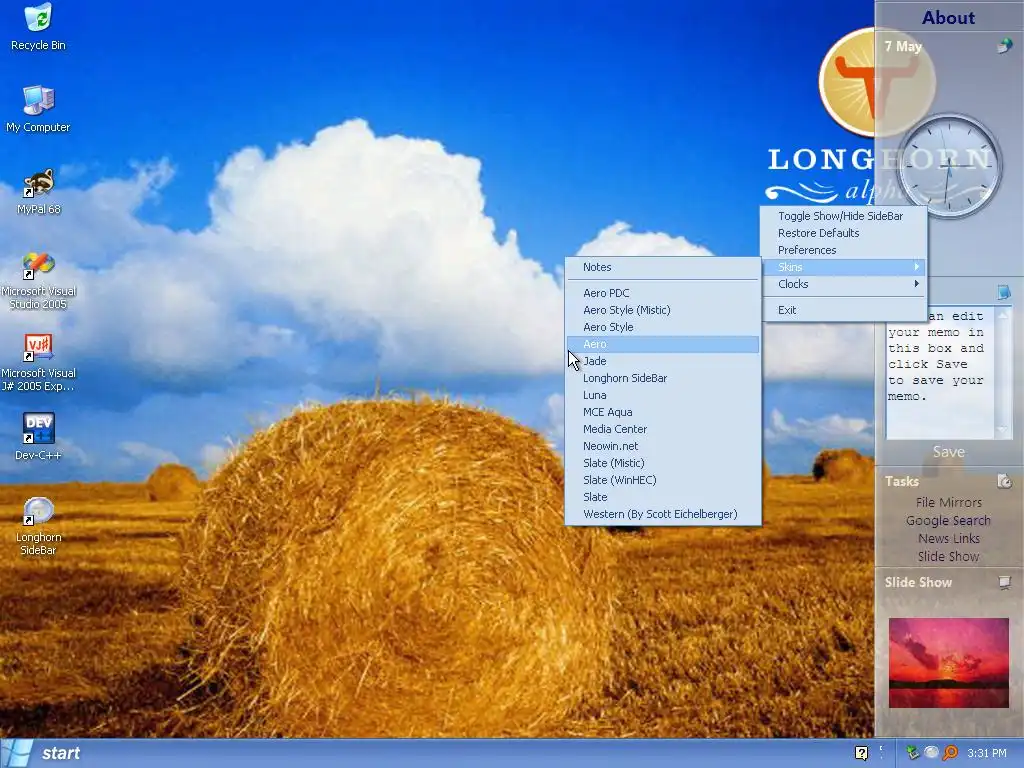The image size is (1024, 768).
Task: Select the plain Slate skin
Action: point(663,496)
